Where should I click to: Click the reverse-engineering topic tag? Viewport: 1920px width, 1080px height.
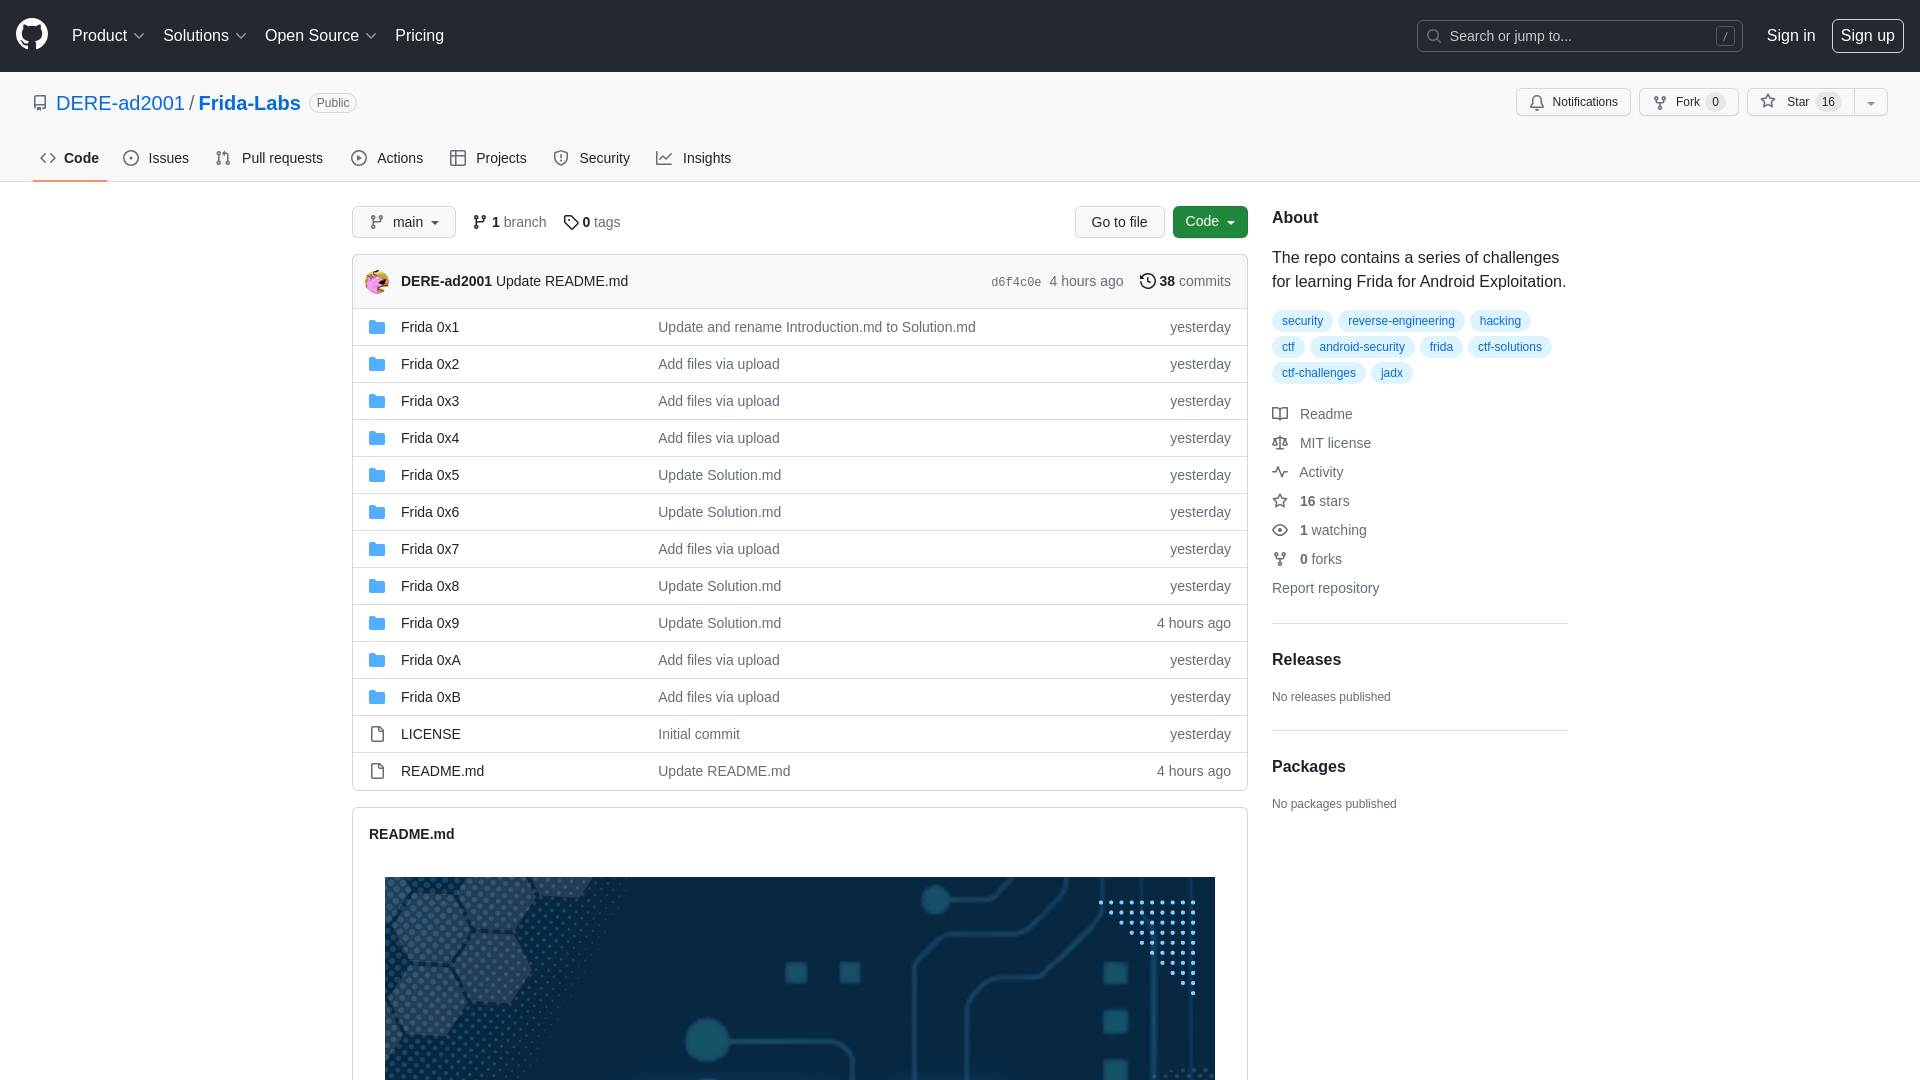tap(1402, 320)
